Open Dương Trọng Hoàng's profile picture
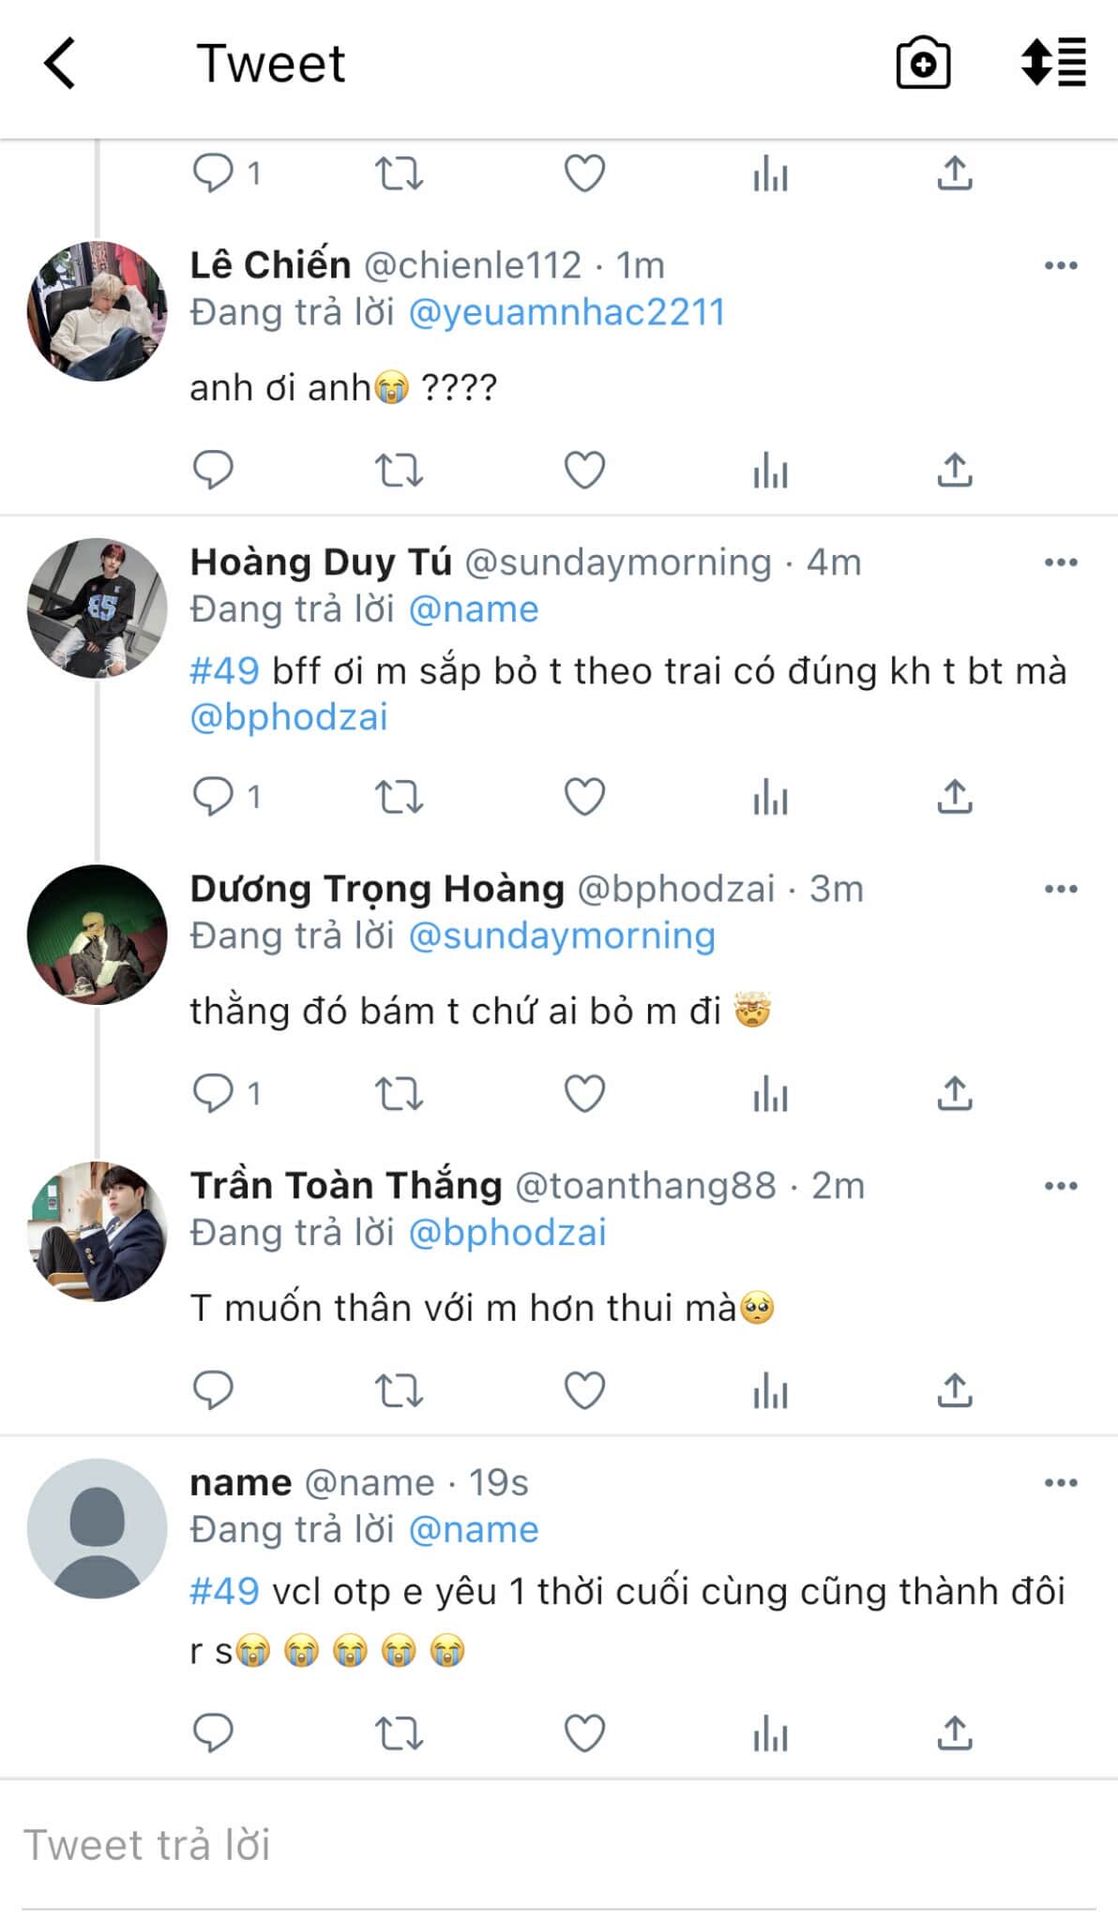This screenshot has width=1118, height=1920. click(x=97, y=934)
